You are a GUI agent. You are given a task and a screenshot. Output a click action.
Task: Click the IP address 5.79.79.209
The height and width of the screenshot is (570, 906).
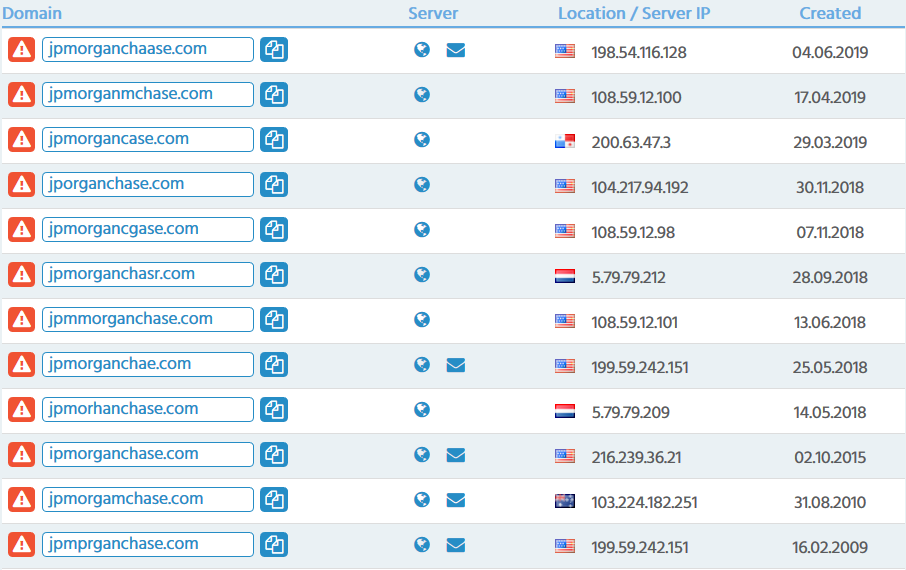coord(630,412)
